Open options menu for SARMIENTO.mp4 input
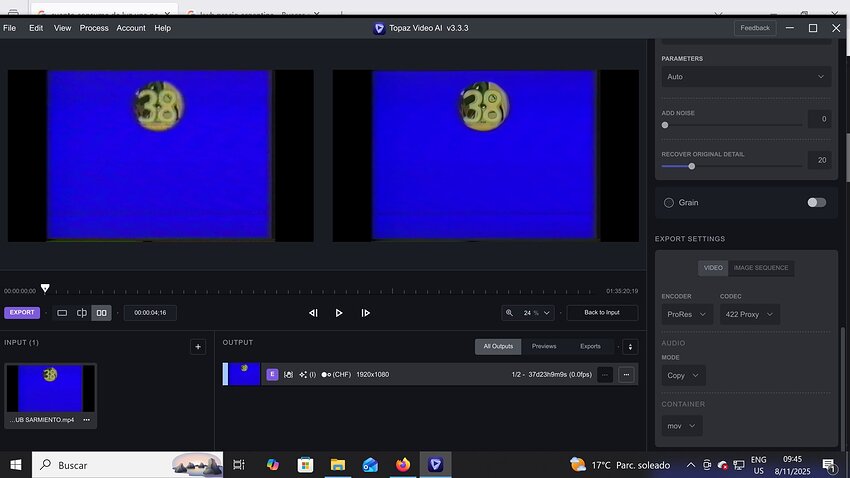 87,420
